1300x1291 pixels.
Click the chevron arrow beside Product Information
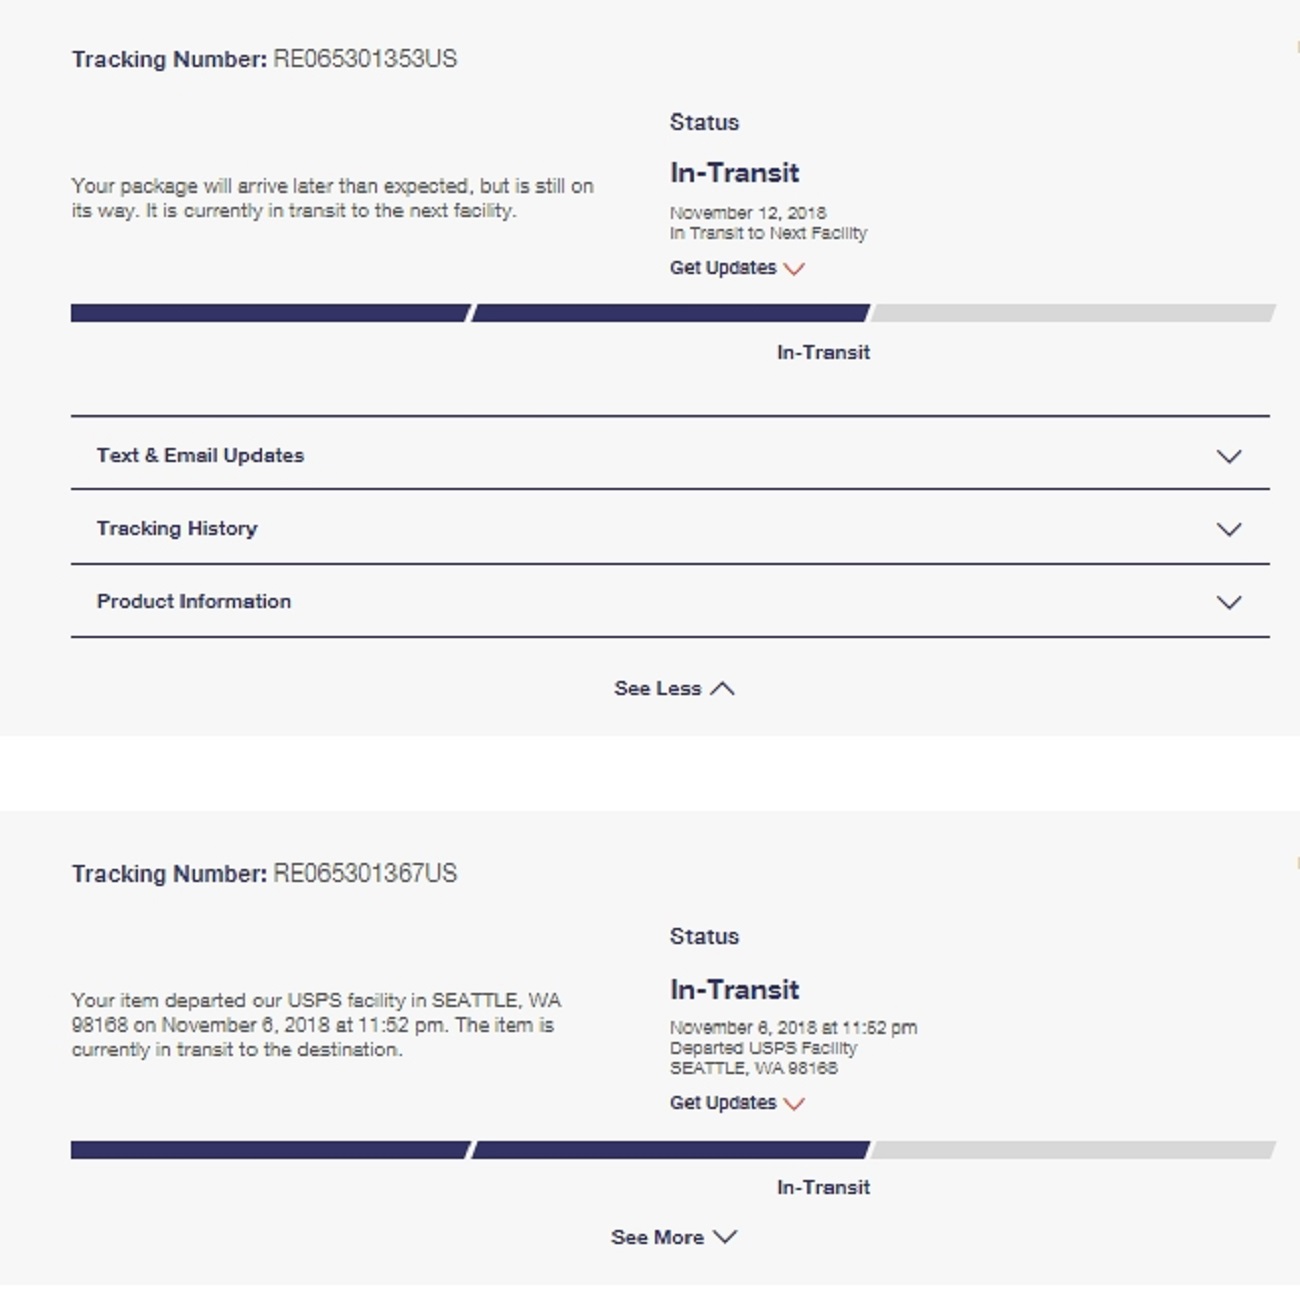click(x=1228, y=602)
